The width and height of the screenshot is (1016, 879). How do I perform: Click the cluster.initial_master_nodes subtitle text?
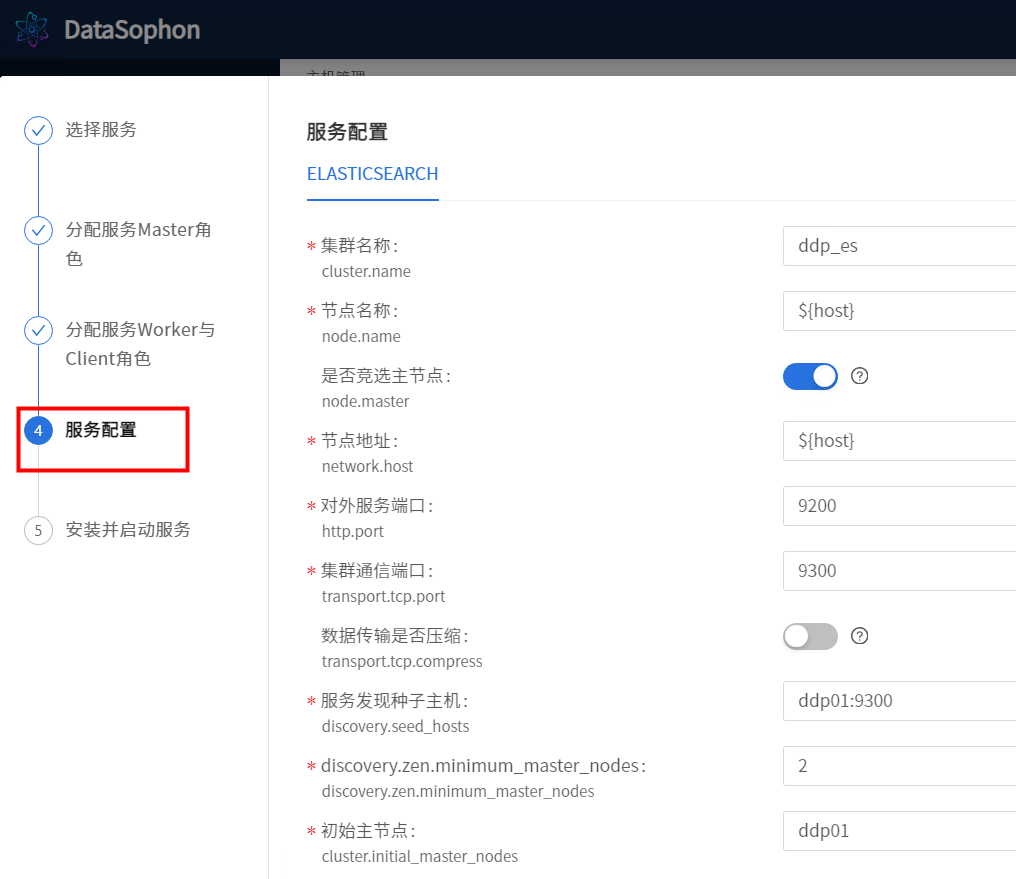[x=420, y=856]
